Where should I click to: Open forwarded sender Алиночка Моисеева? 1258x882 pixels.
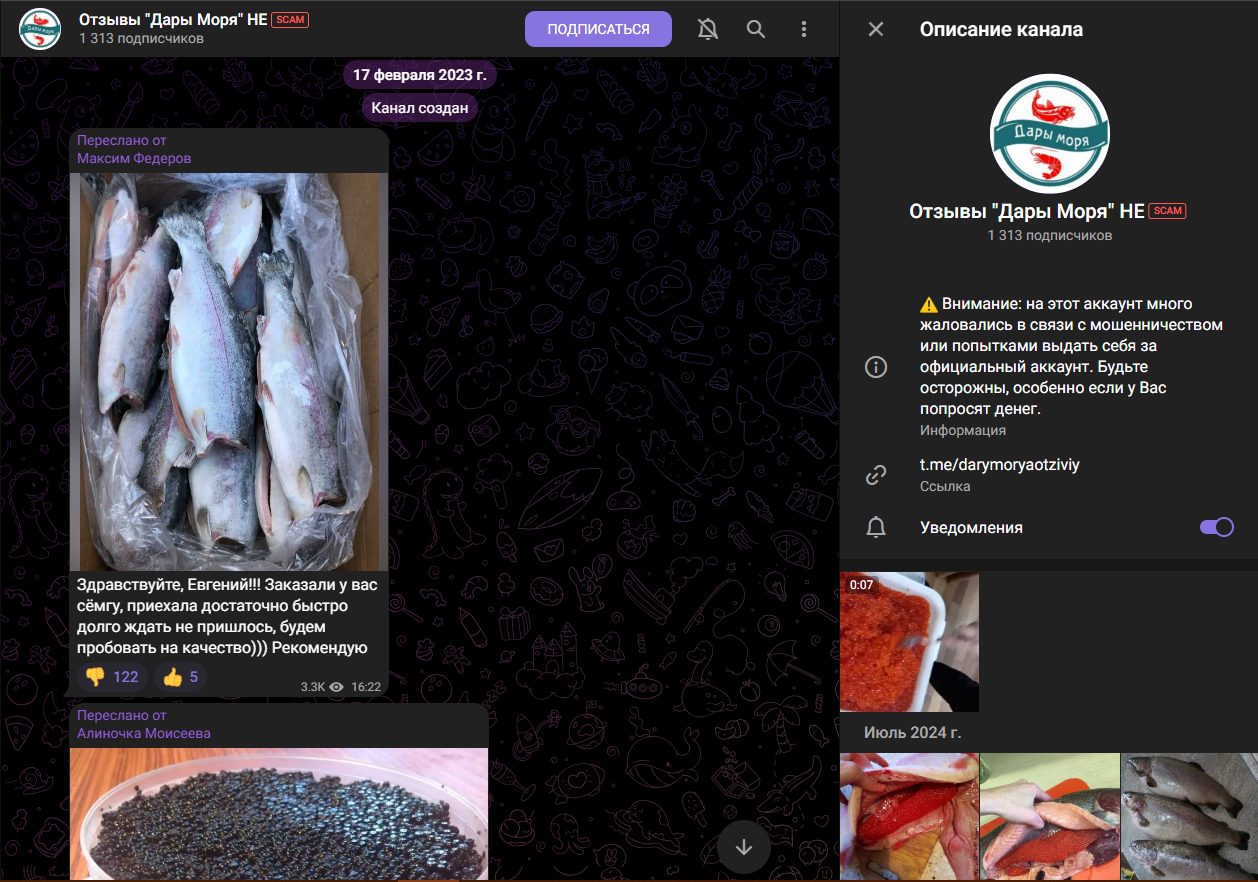tap(144, 733)
